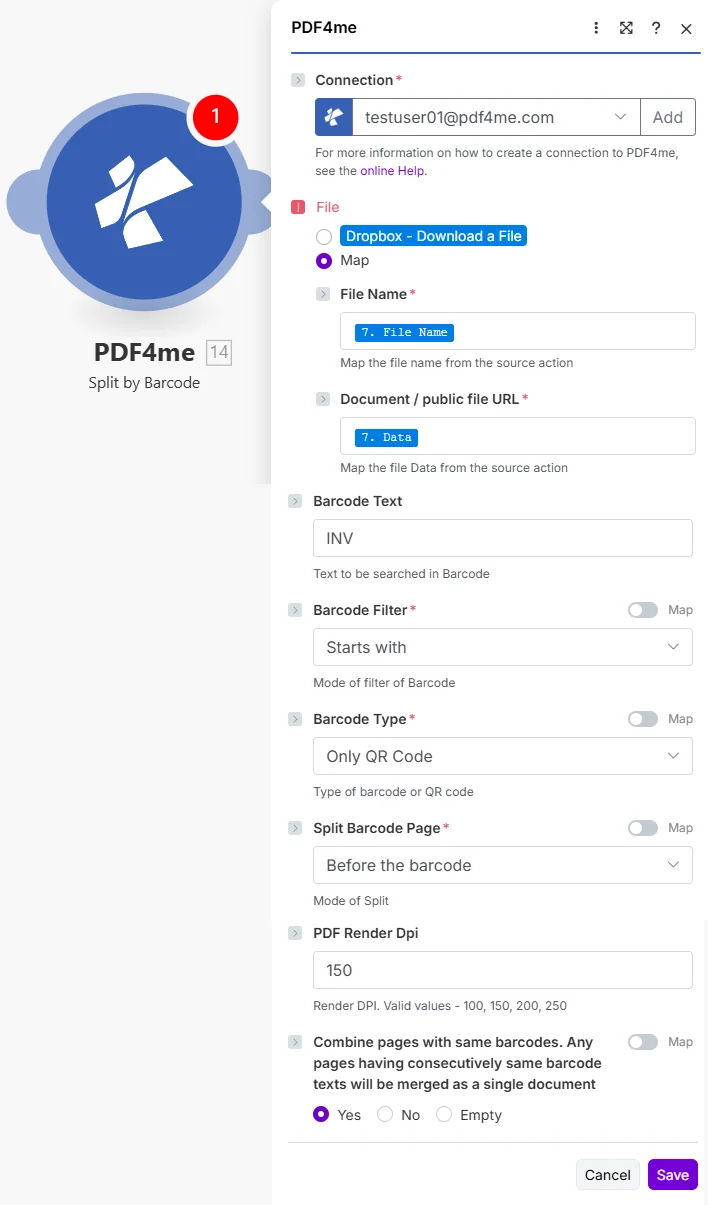Open the Barcode Filter Starts with dropdown
The height and width of the screenshot is (1205, 708).
tap(503, 647)
